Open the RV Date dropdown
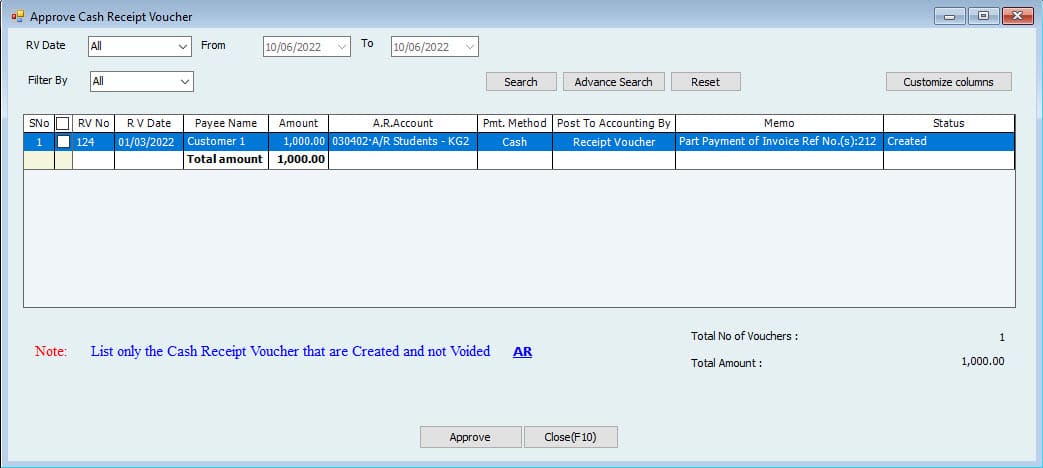 183,47
